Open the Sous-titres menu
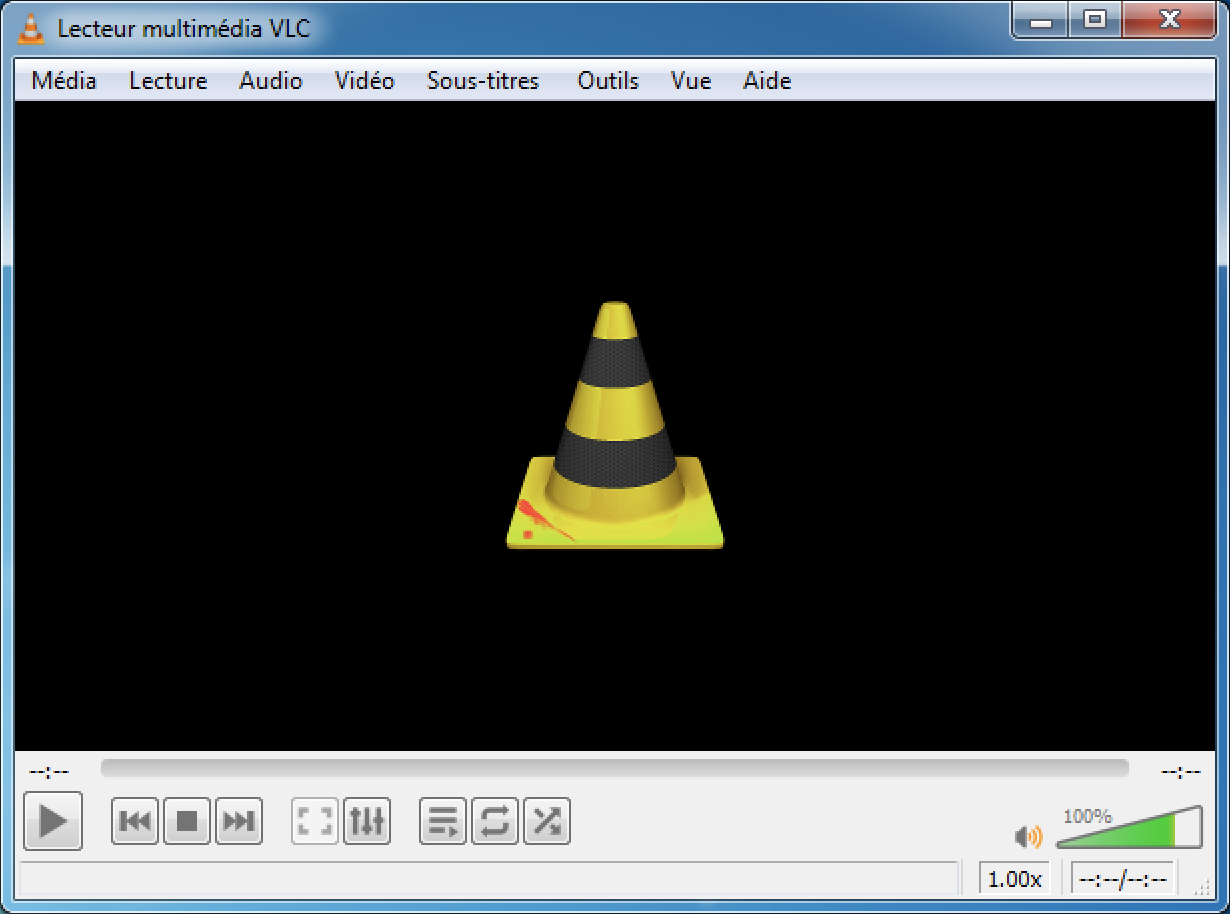The image size is (1230, 914). coord(483,81)
